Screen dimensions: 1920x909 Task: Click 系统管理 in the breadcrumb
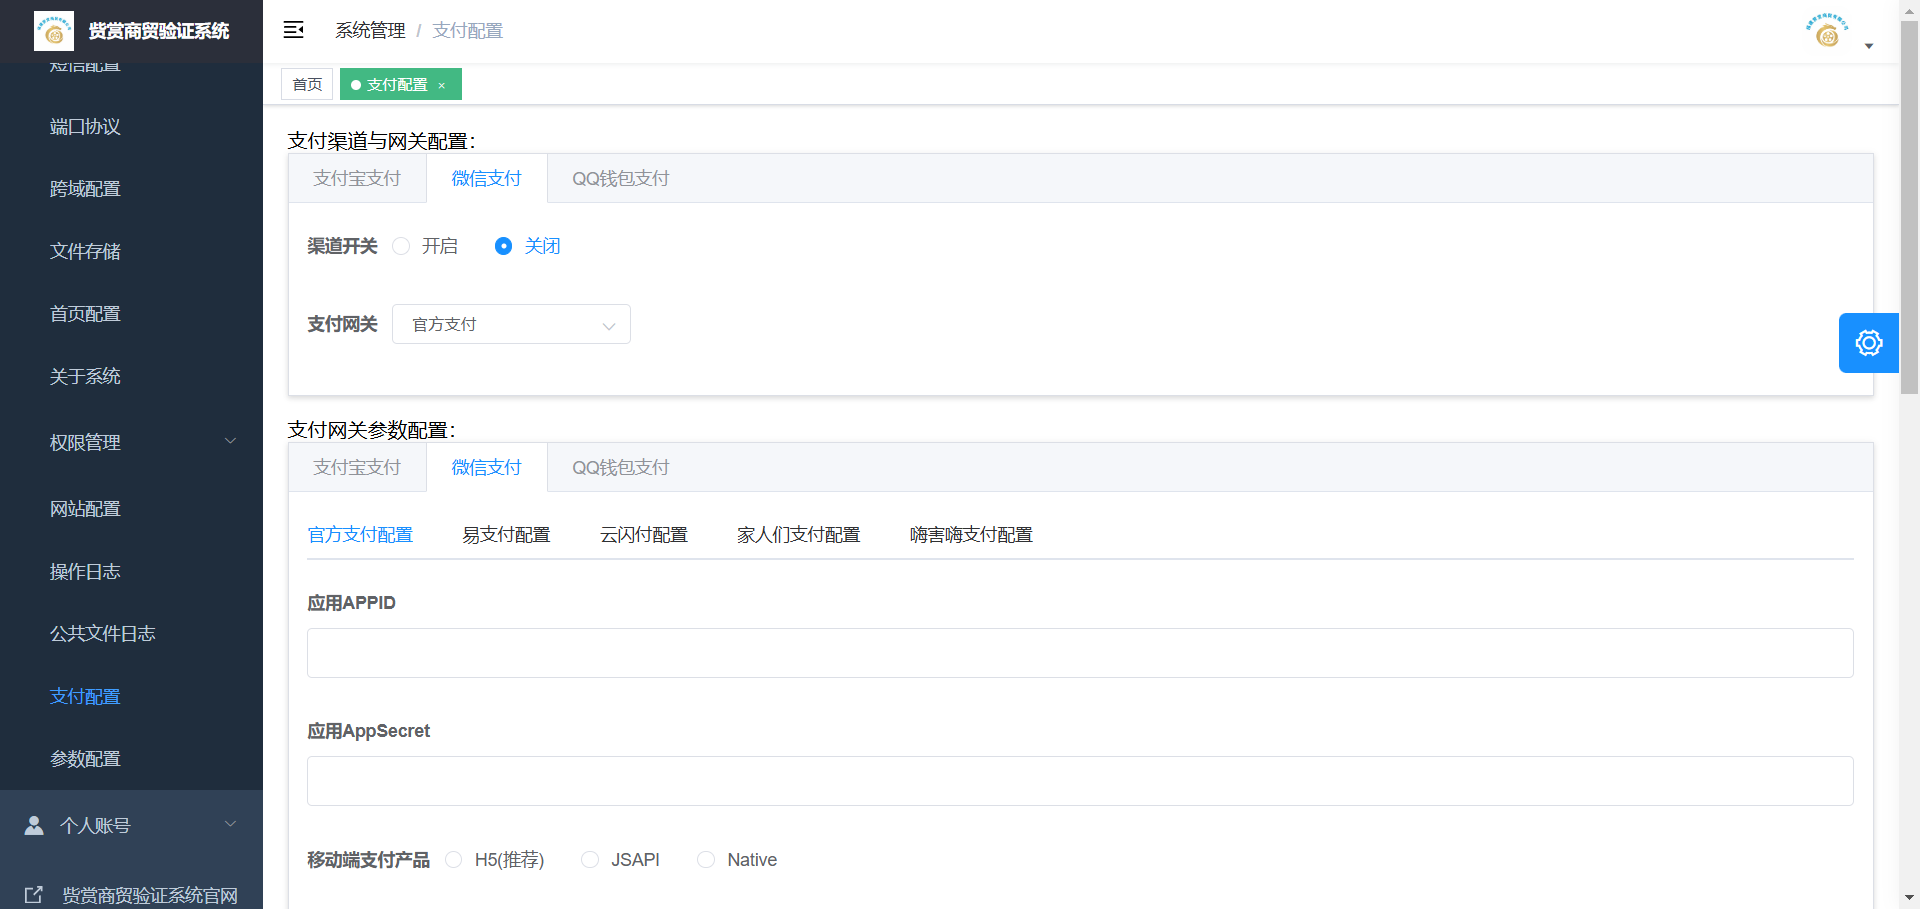(x=370, y=31)
